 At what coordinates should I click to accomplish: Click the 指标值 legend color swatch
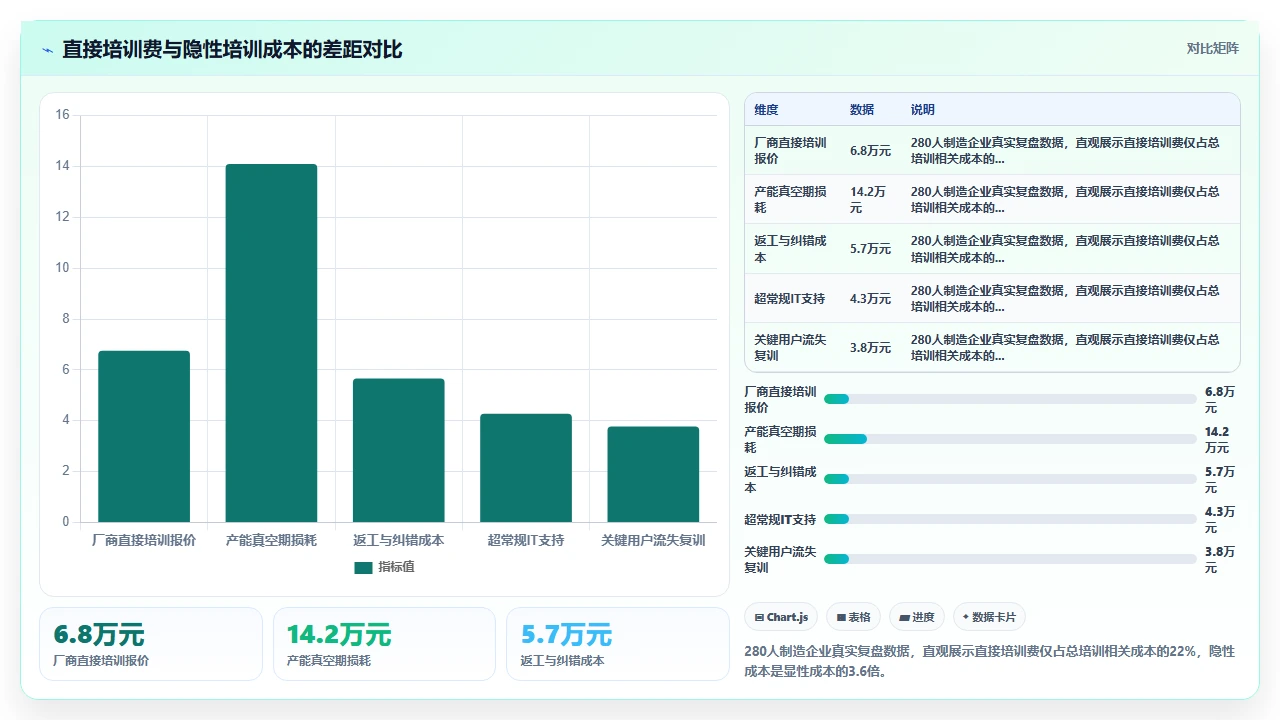(363, 567)
